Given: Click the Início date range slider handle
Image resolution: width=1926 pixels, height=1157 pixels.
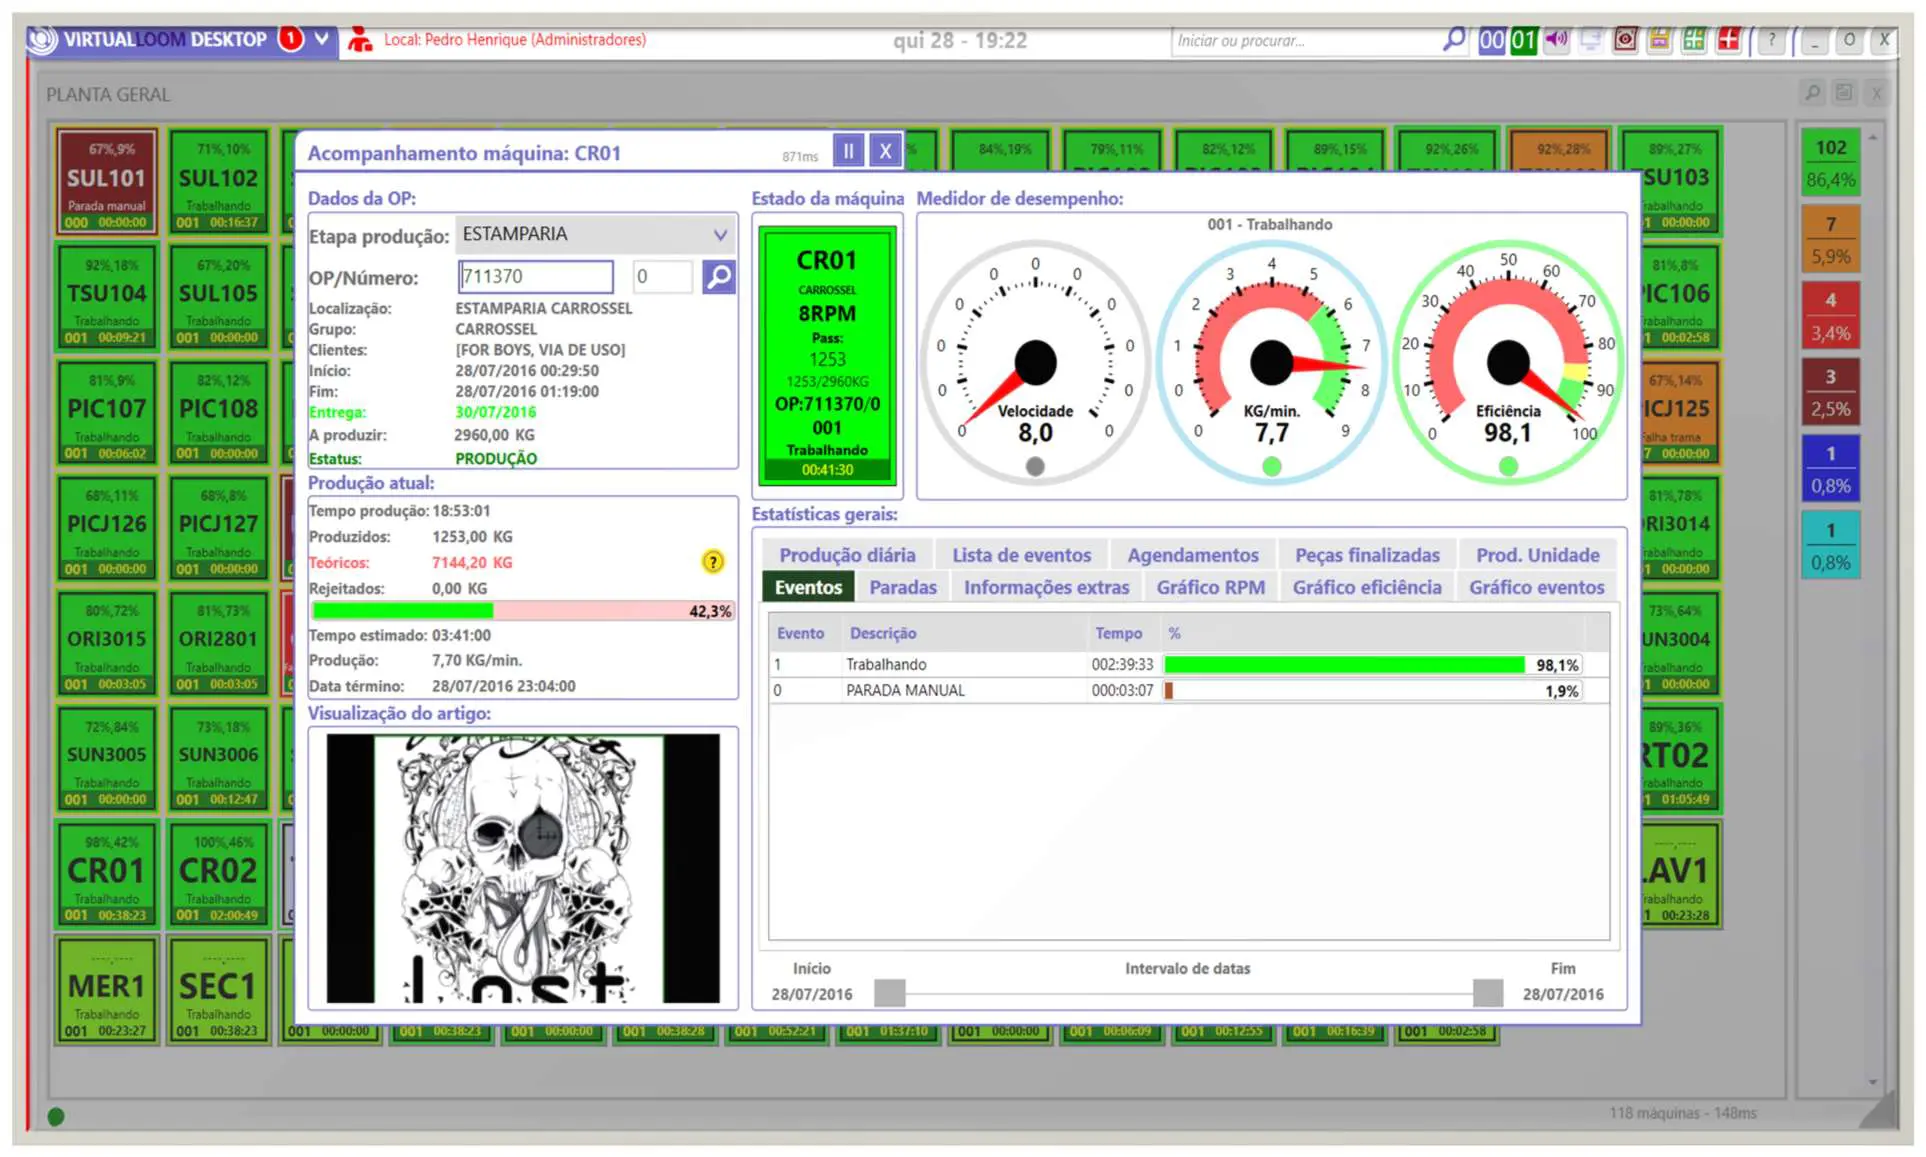Looking at the screenshot, I should [889, 993].
